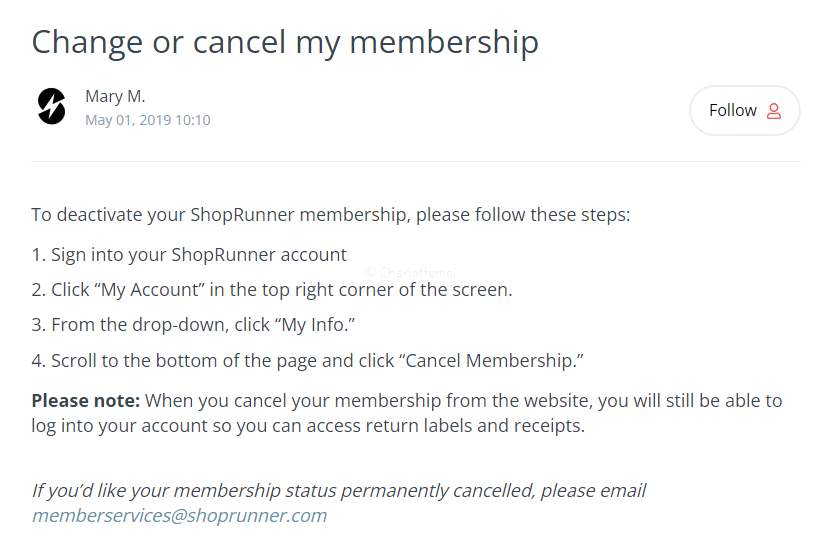This screenshot has width=822, height=549.
Task: Open the memberservices@shoprunner.com email link
Action: coord(179,515)
